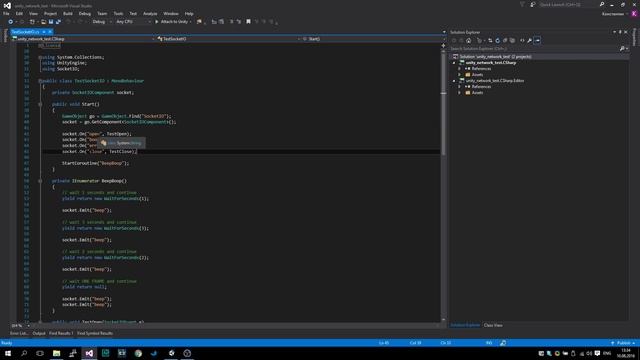Screen dimensions: 640x360
Task: Click View Code icon in Solution Explorer
Action: [522, 40]
